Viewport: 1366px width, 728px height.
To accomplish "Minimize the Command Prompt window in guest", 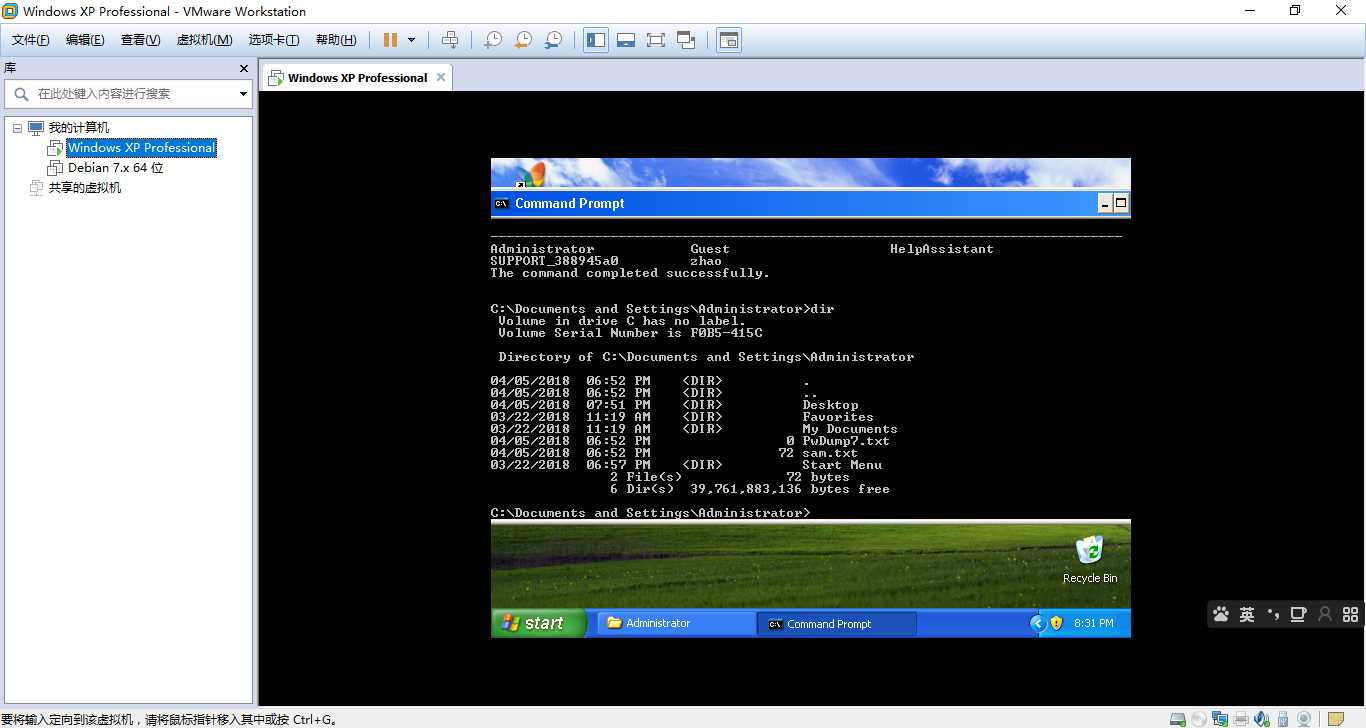I will [x=1105, y=204].
